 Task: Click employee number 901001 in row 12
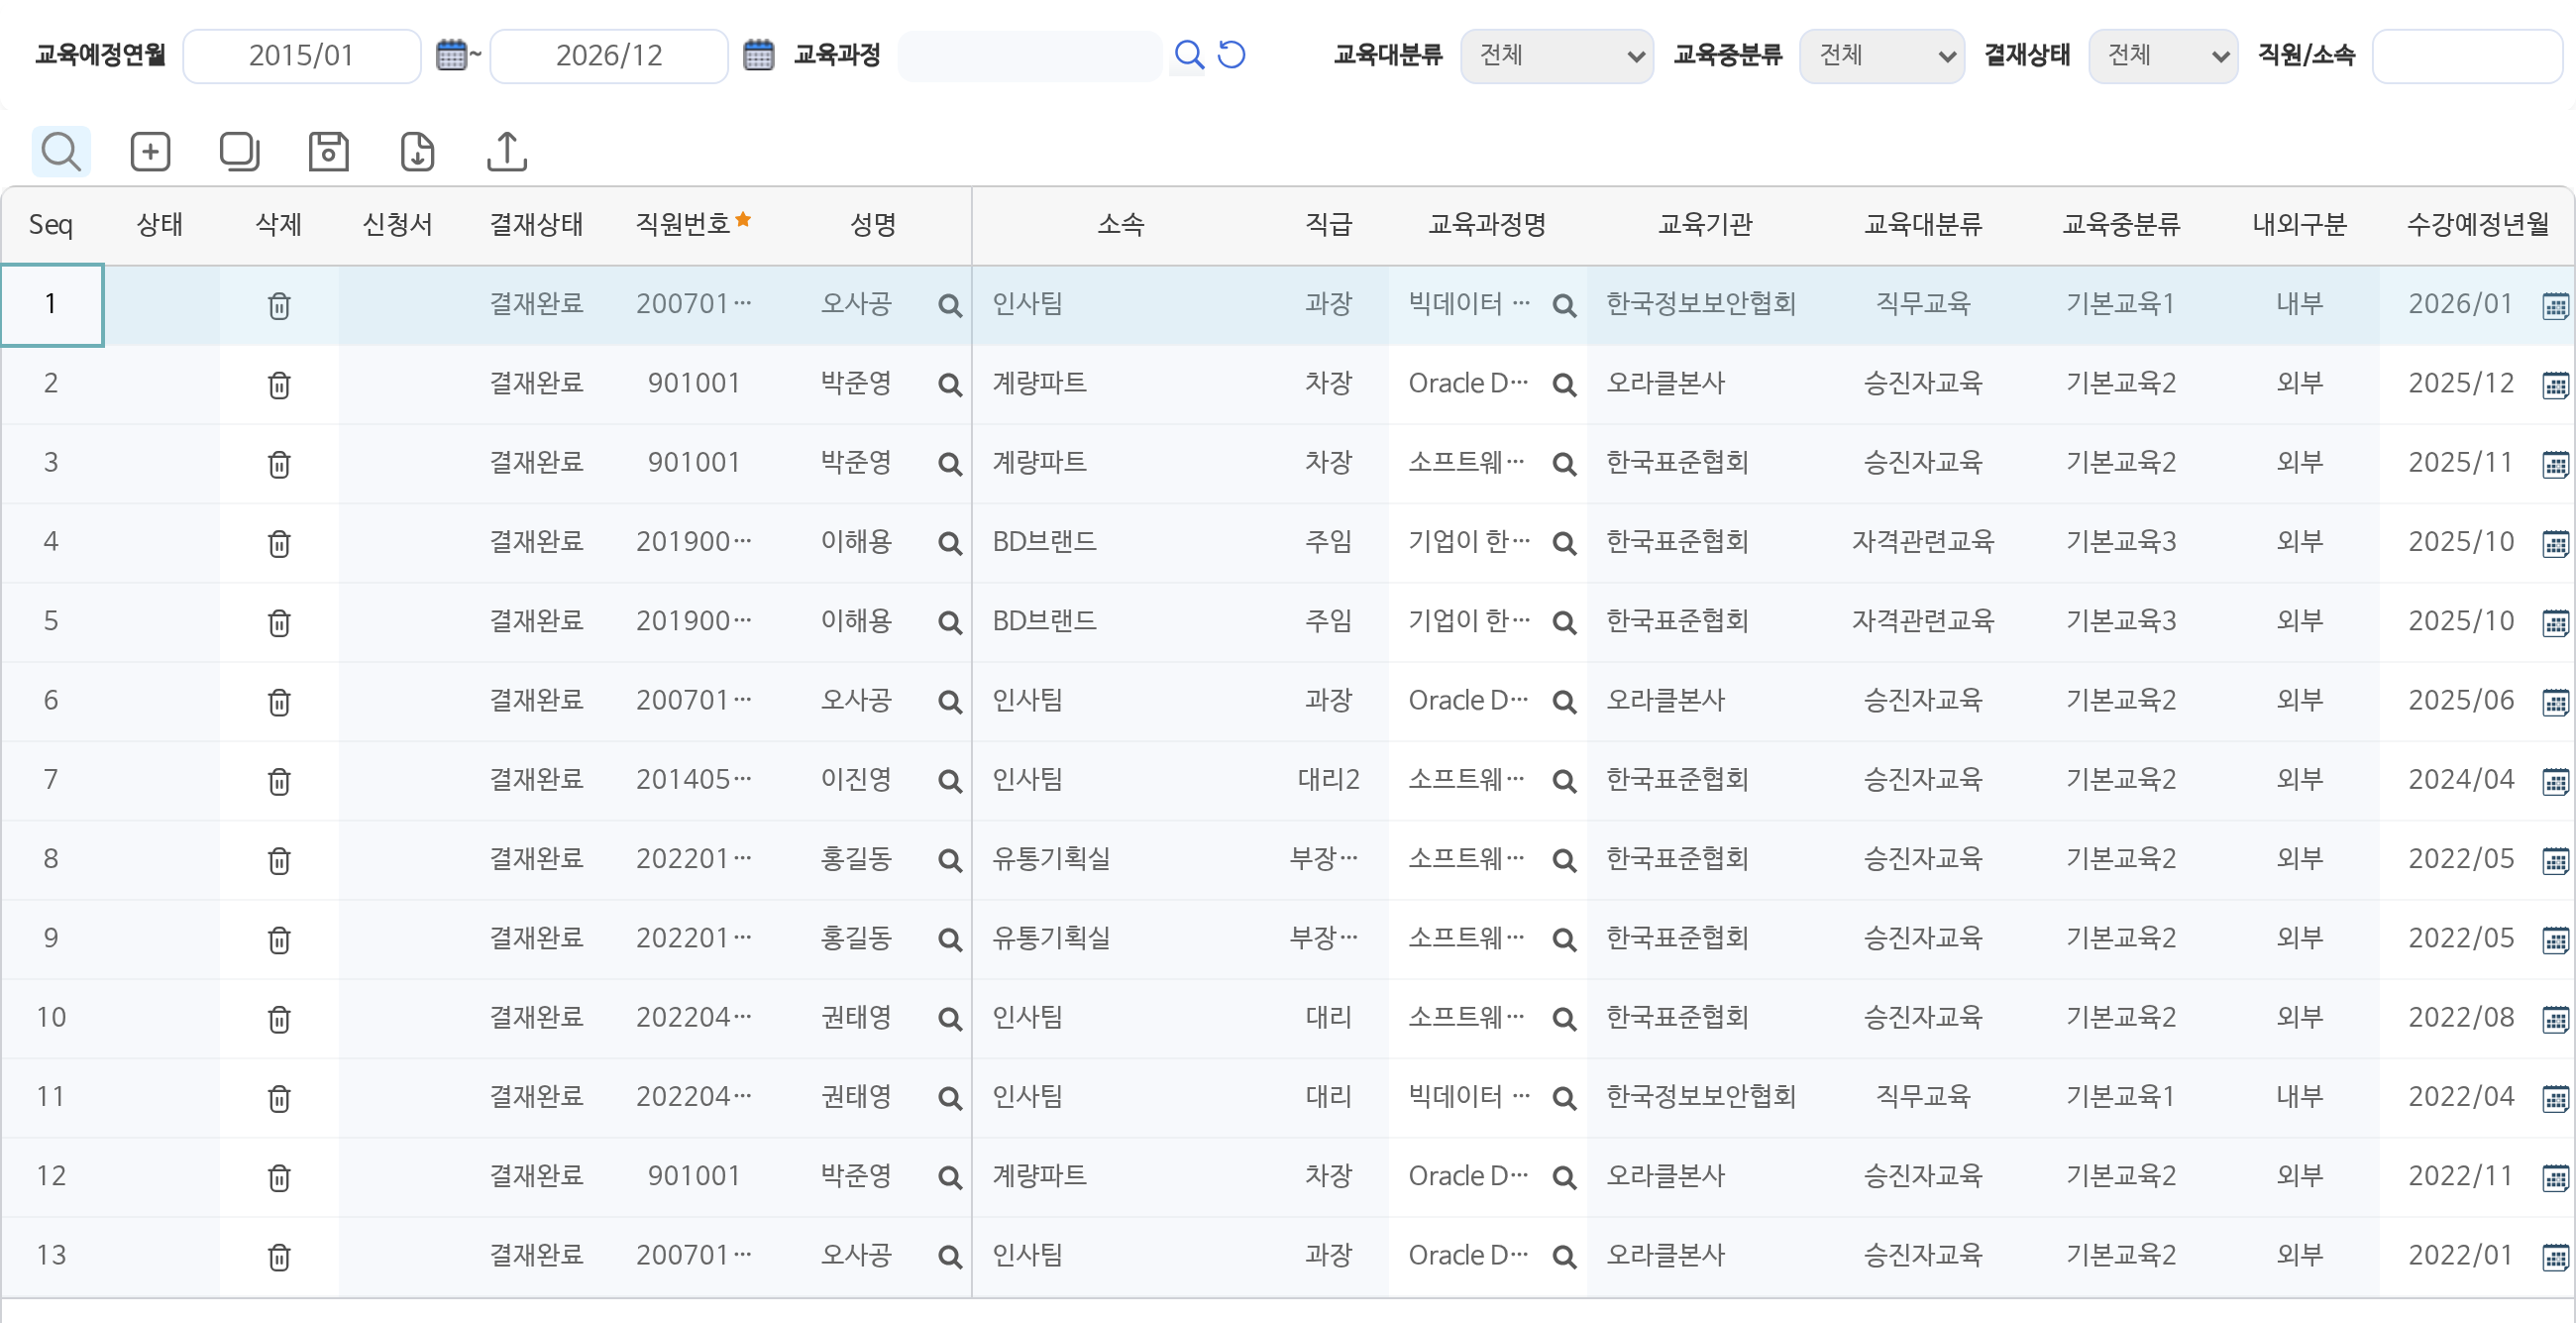tap(693, 1176)
